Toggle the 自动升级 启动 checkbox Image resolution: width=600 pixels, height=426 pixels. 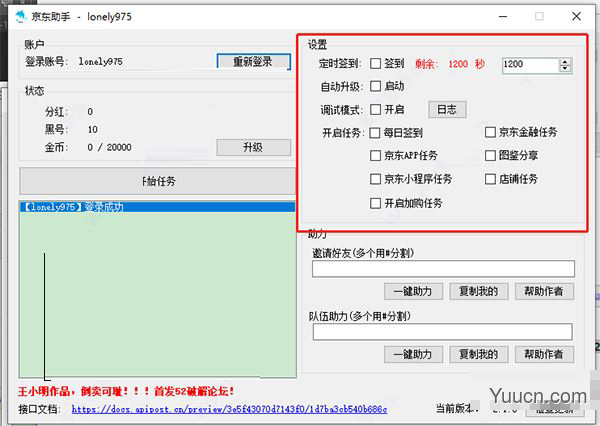375,86
